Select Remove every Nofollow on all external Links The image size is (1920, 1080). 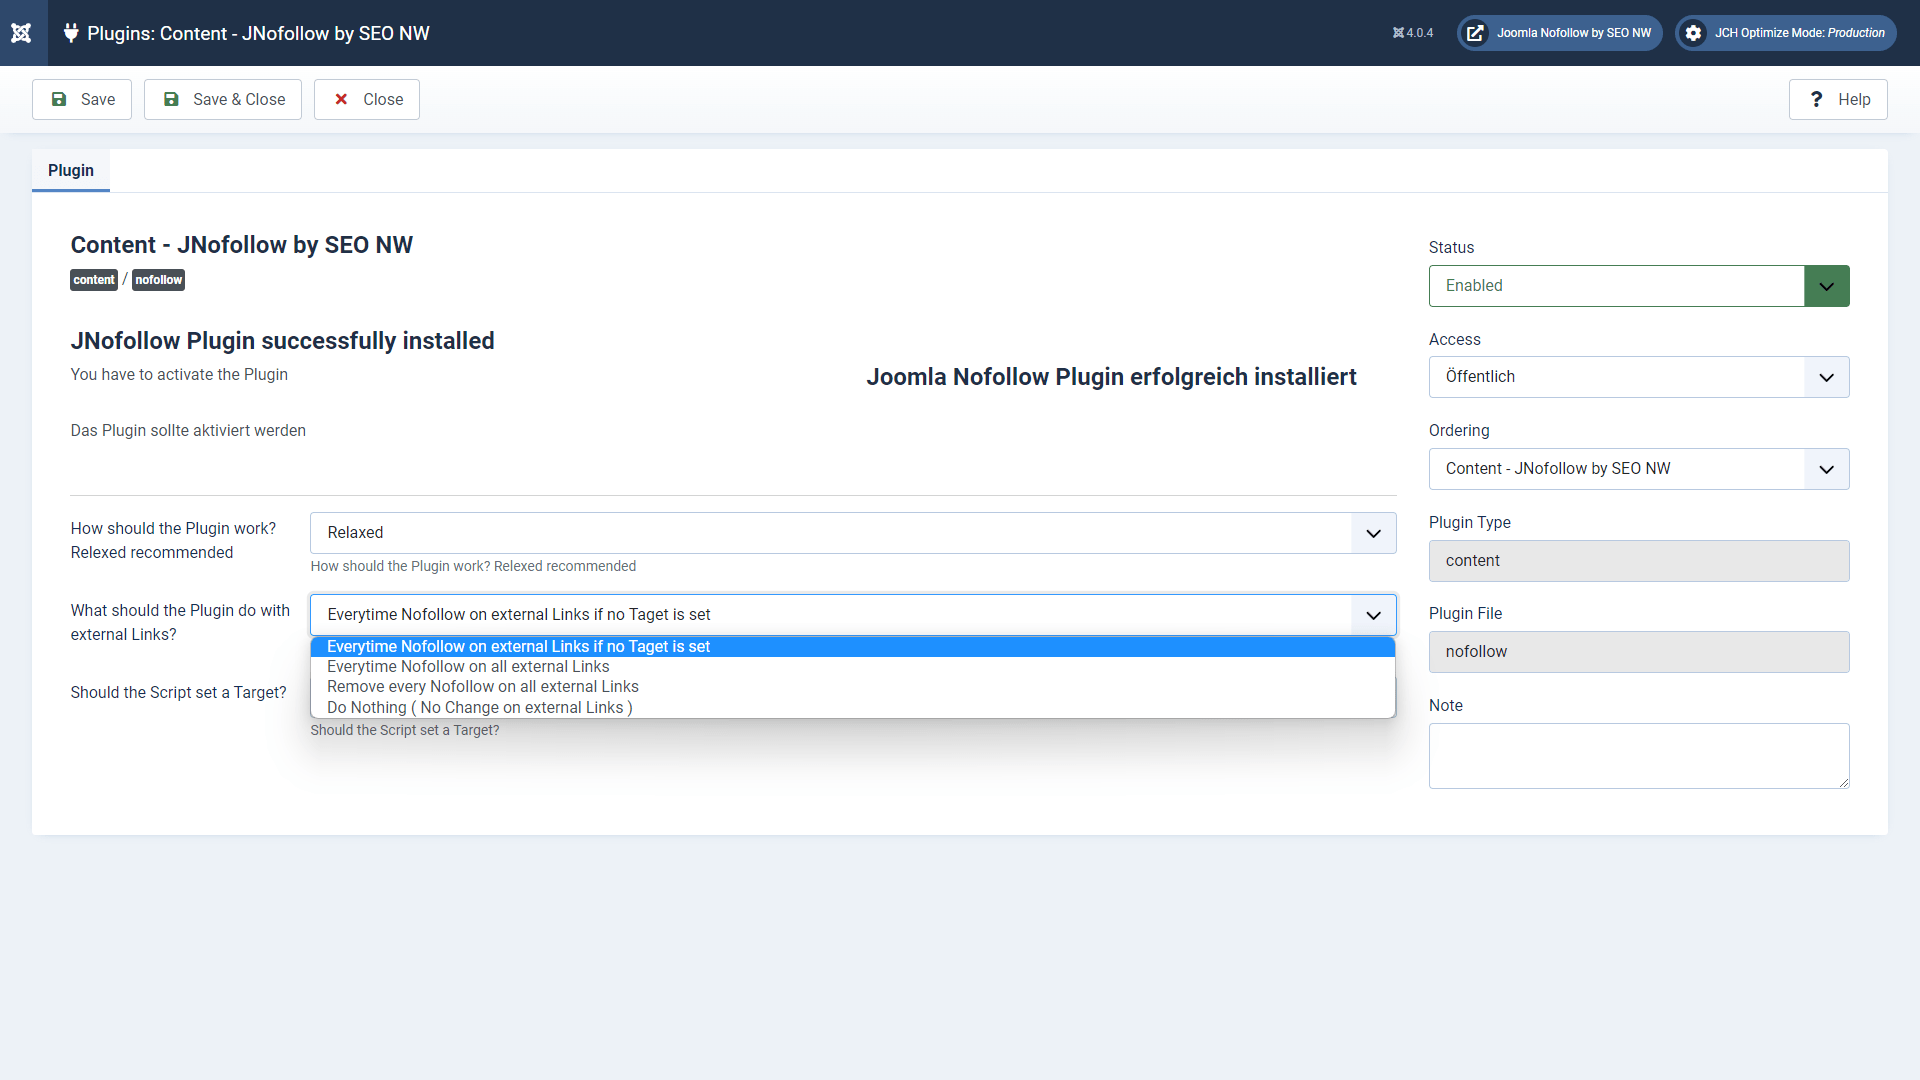853,687
